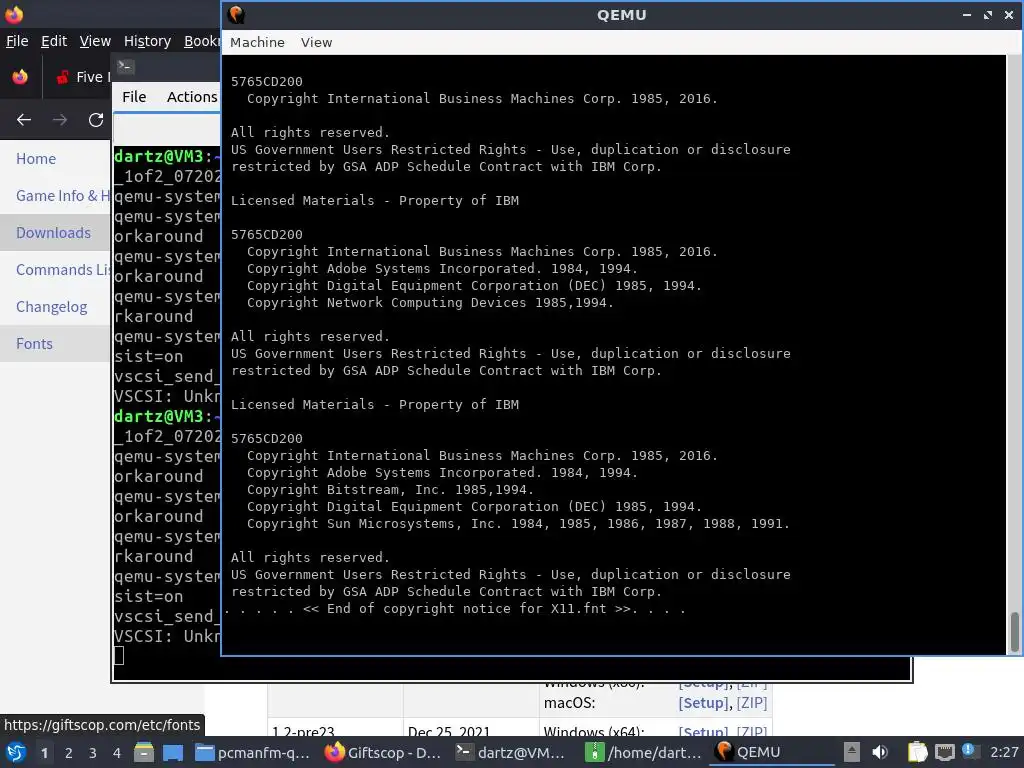Click 'Copyright Bitstream, Inc.' line in QEMU
Image resolution: width=1024 pixels, height=768 pixels.
[x=390, y=490]
